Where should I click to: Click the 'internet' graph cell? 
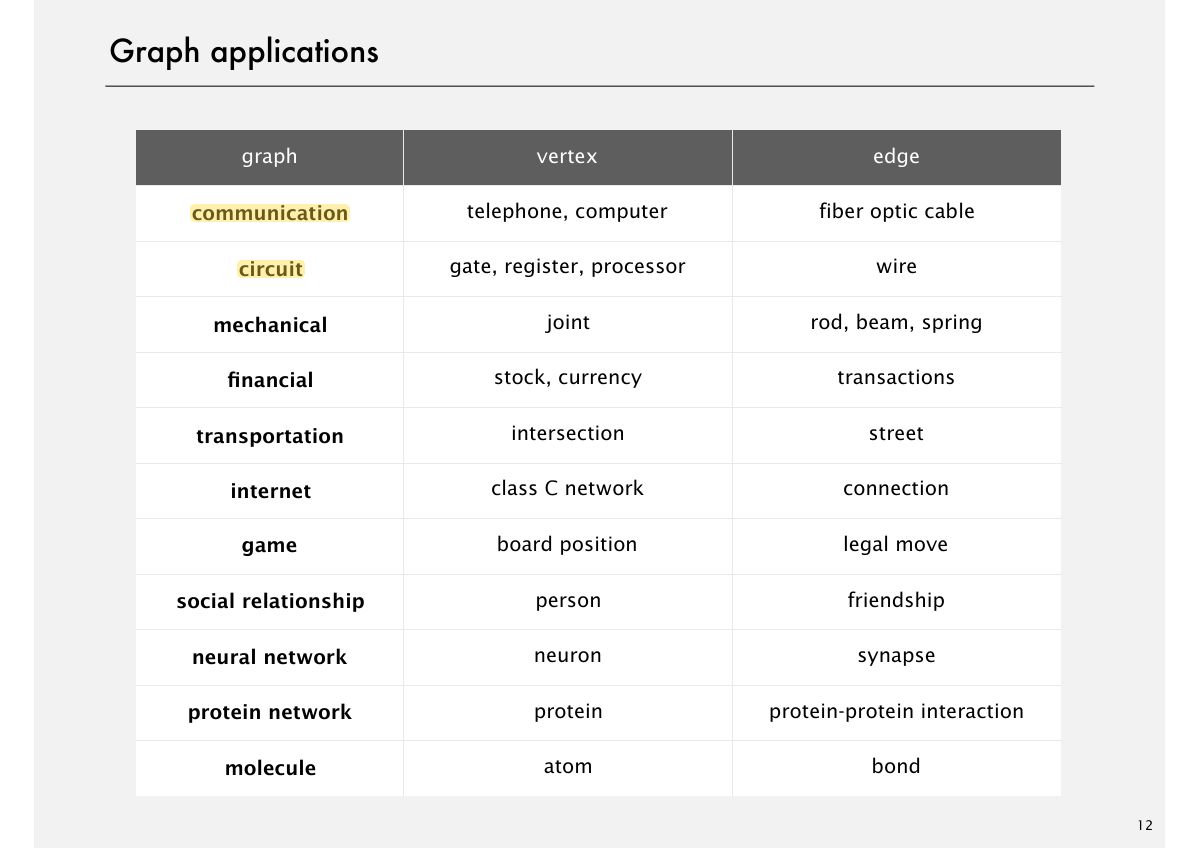tap(270, 491)
